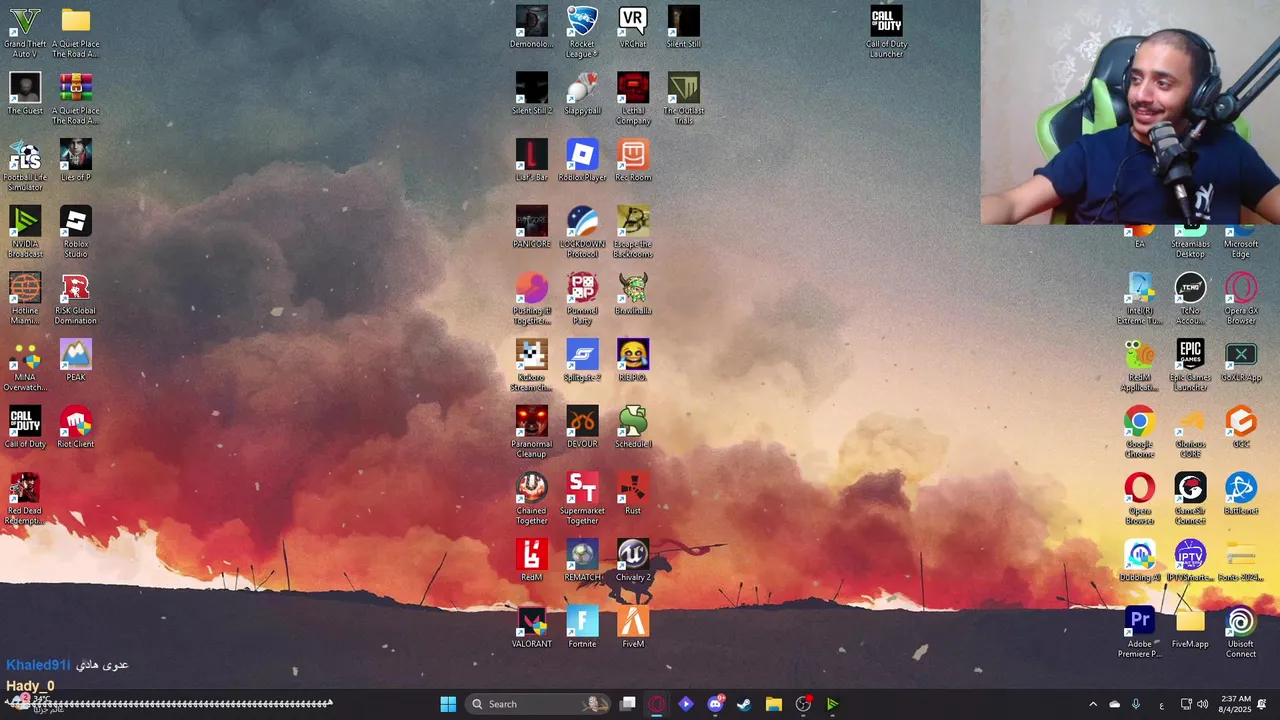Open Google Chrome desktop shortcut
Image resolution: width=1280 pixels, height=720 pixels.
(x=1140, y=432)
